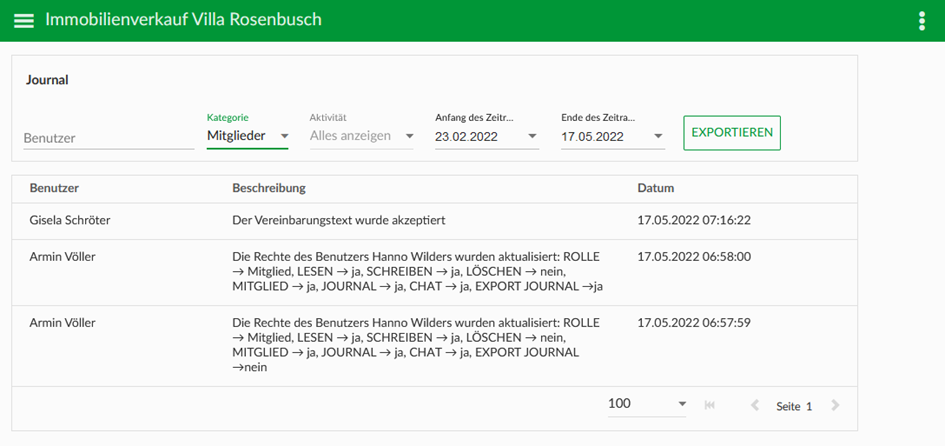This screenshot has height=446, width=945.
Task: Expand the Kategorie Mitglieder dropdown
Action: pyautogui.click(x=248, y=136)
